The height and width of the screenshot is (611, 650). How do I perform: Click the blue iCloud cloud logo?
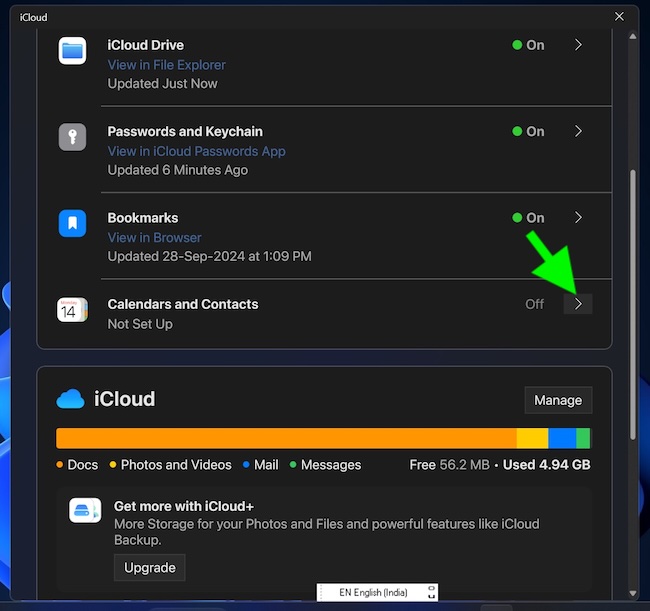[x=70, y=399]
